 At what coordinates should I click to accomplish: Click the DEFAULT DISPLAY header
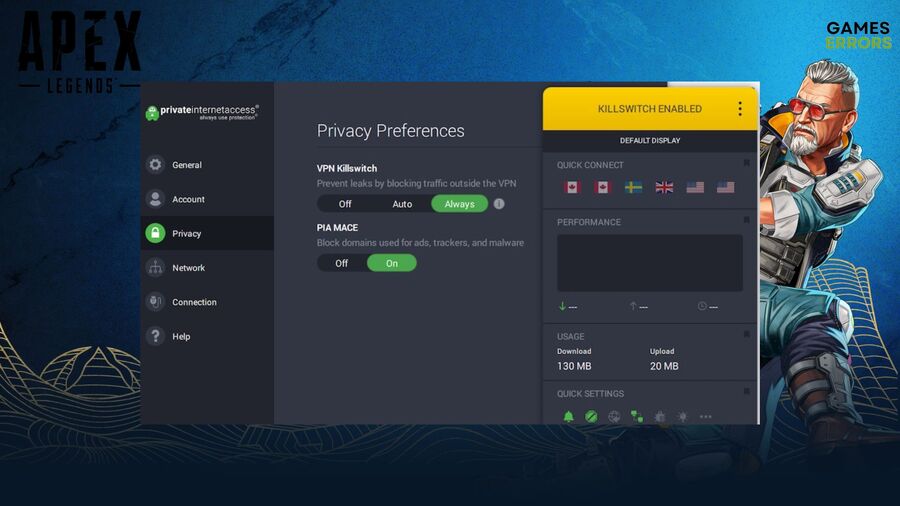coord(650,141)
